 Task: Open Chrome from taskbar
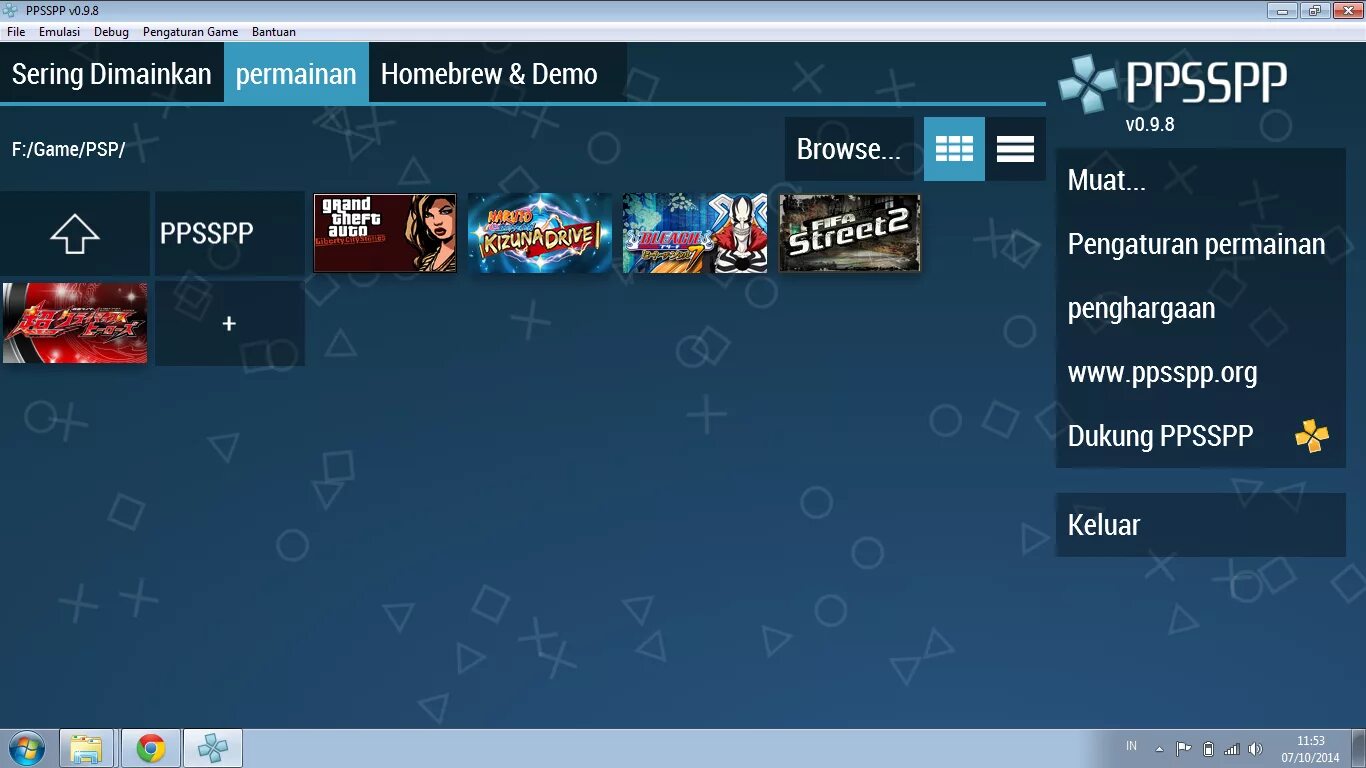tap(151, 748)
